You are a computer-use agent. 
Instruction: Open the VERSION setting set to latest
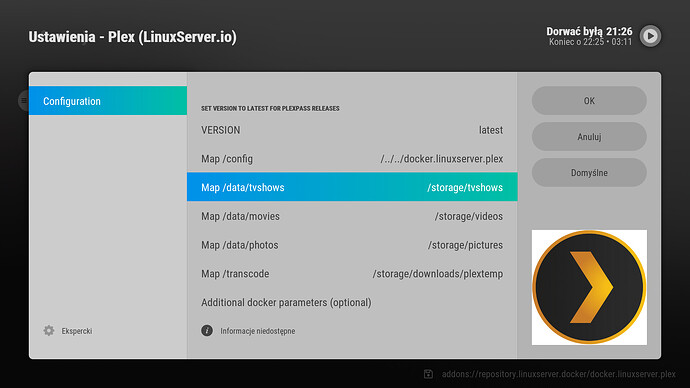352,130
